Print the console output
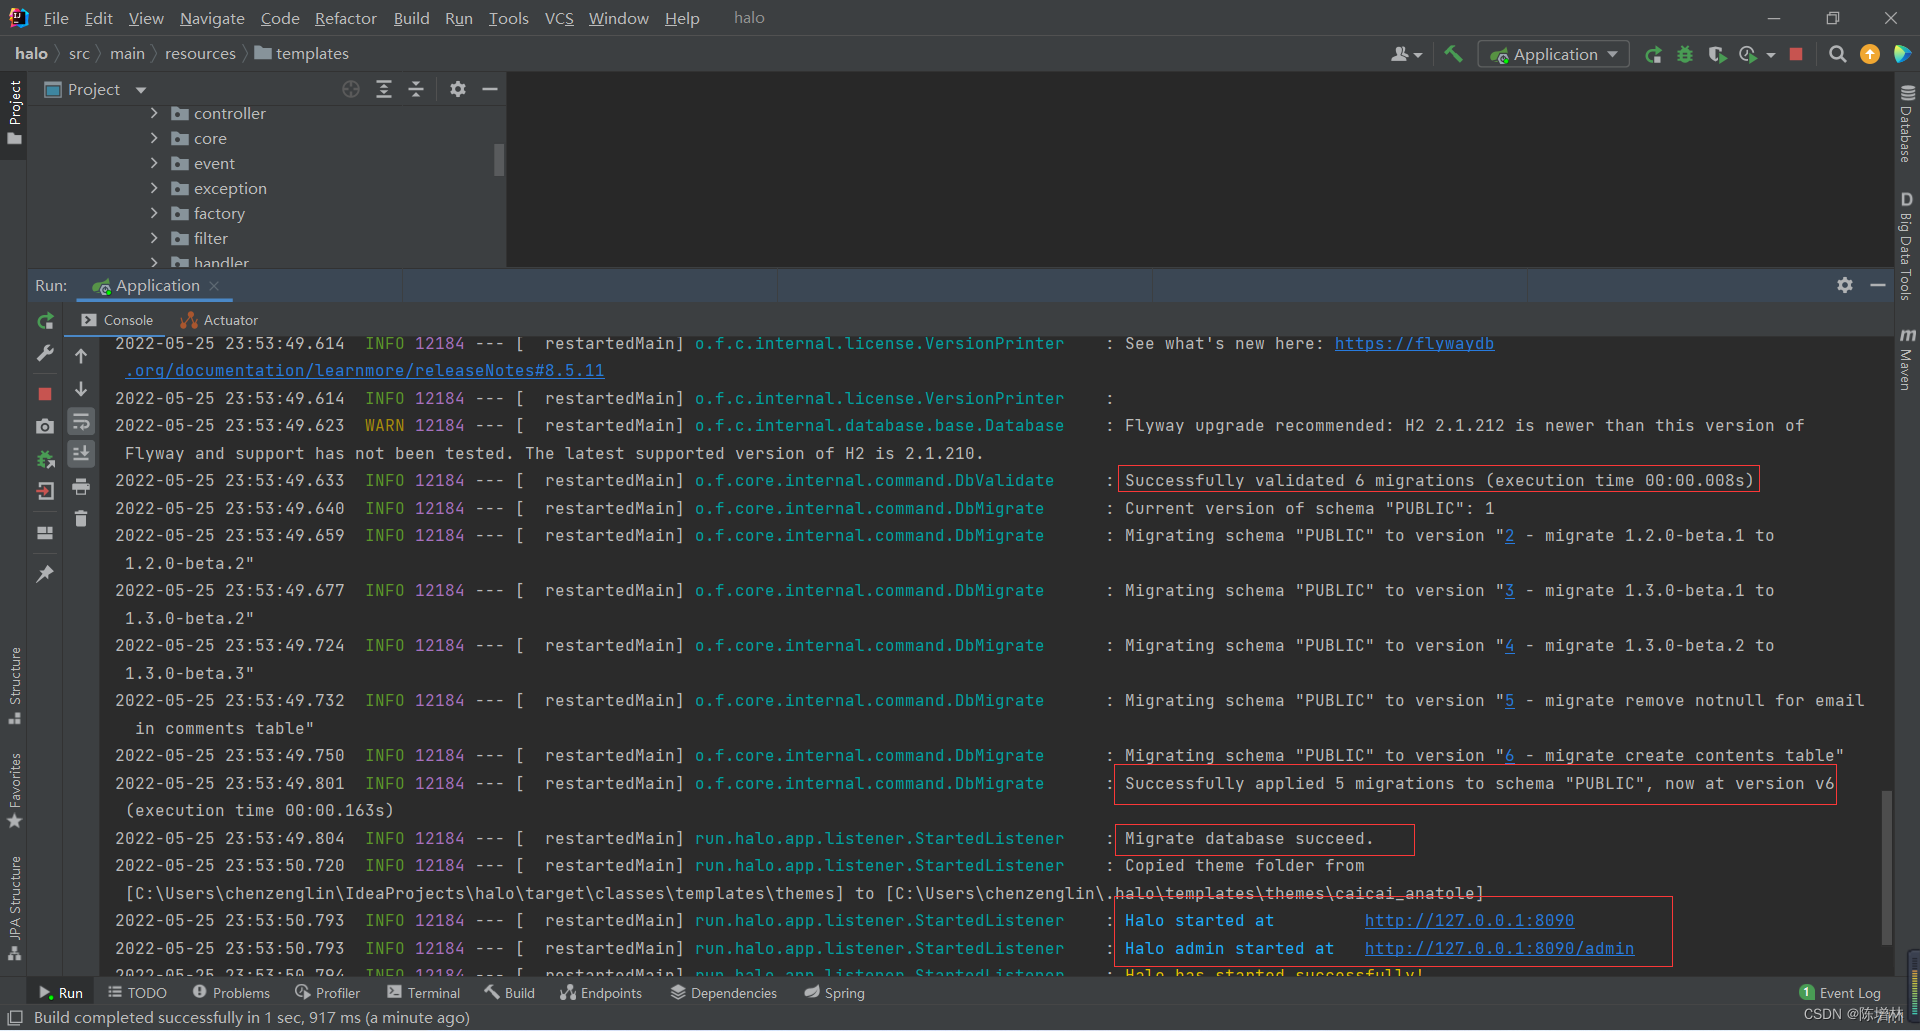 81,487
